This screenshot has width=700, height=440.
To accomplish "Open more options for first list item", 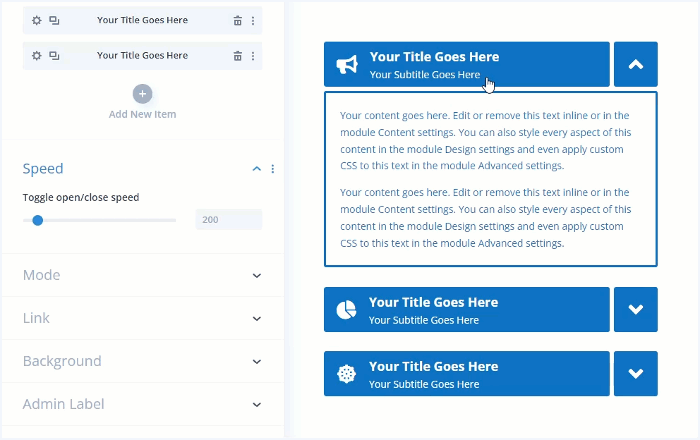I will (x=252, y=20).
